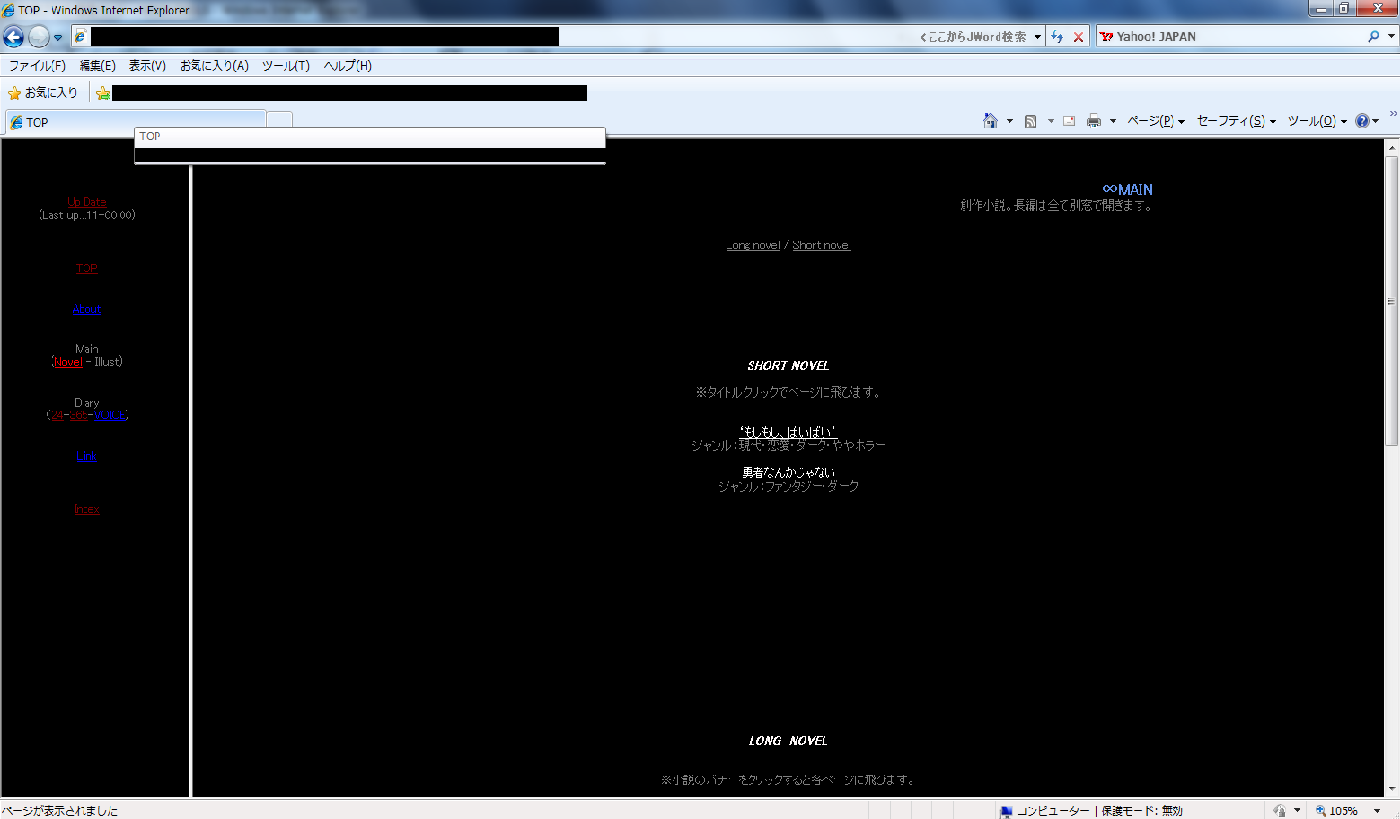The height and width of the screenshot is (819, 1400).
Task: Click the Print icon
Action: pos(1094,121)
